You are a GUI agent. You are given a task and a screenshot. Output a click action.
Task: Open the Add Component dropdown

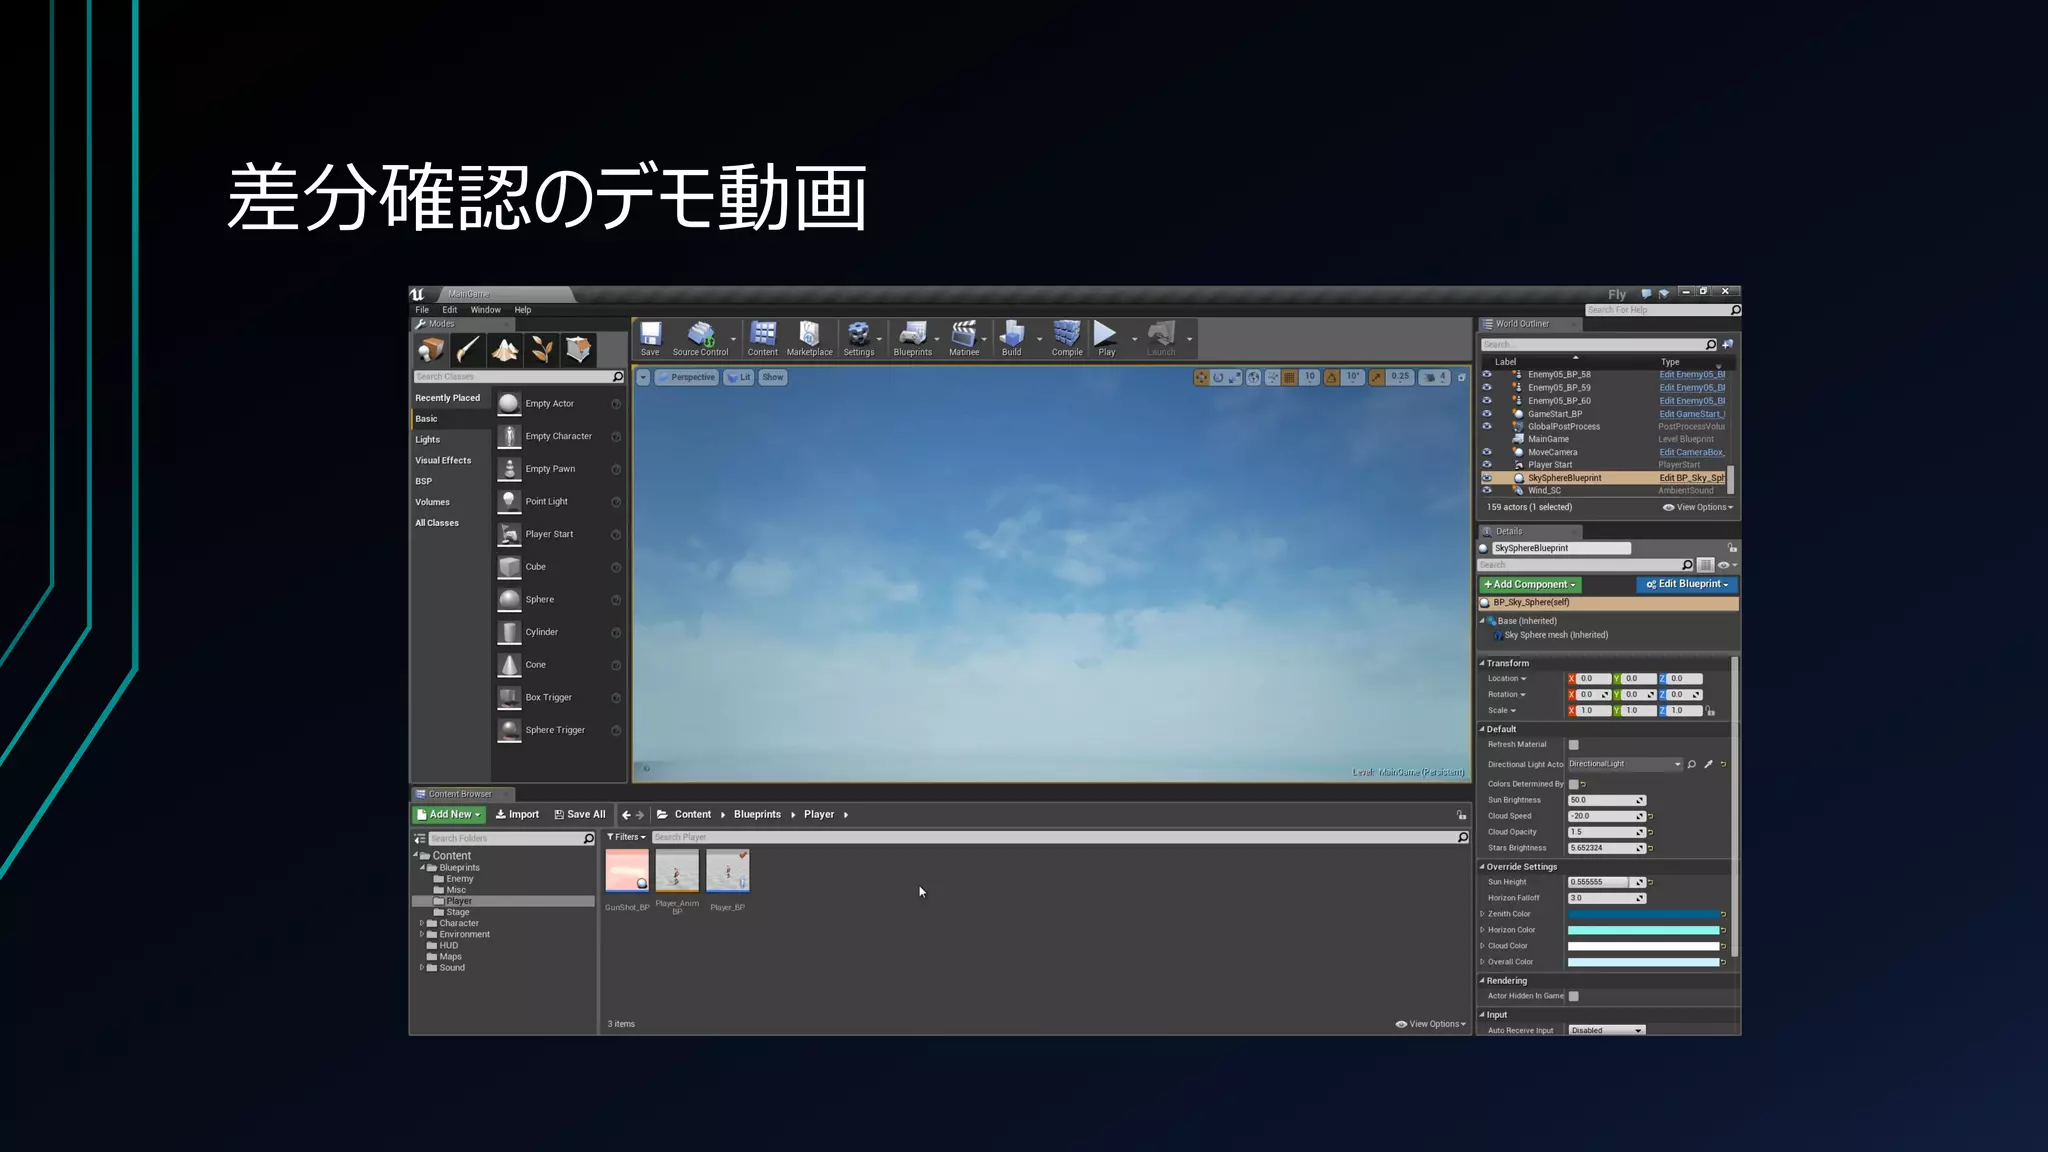tap(1530, 585)
